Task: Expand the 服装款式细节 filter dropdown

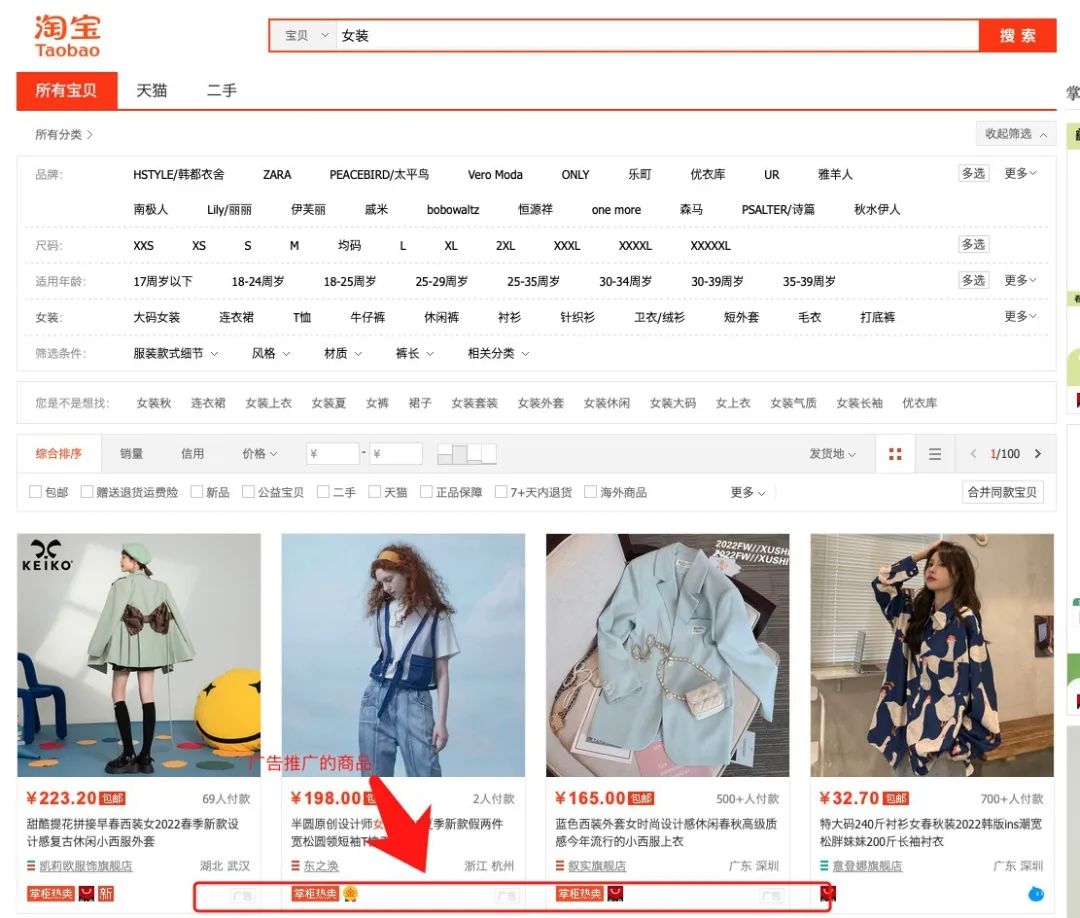Action: (176, 353)
